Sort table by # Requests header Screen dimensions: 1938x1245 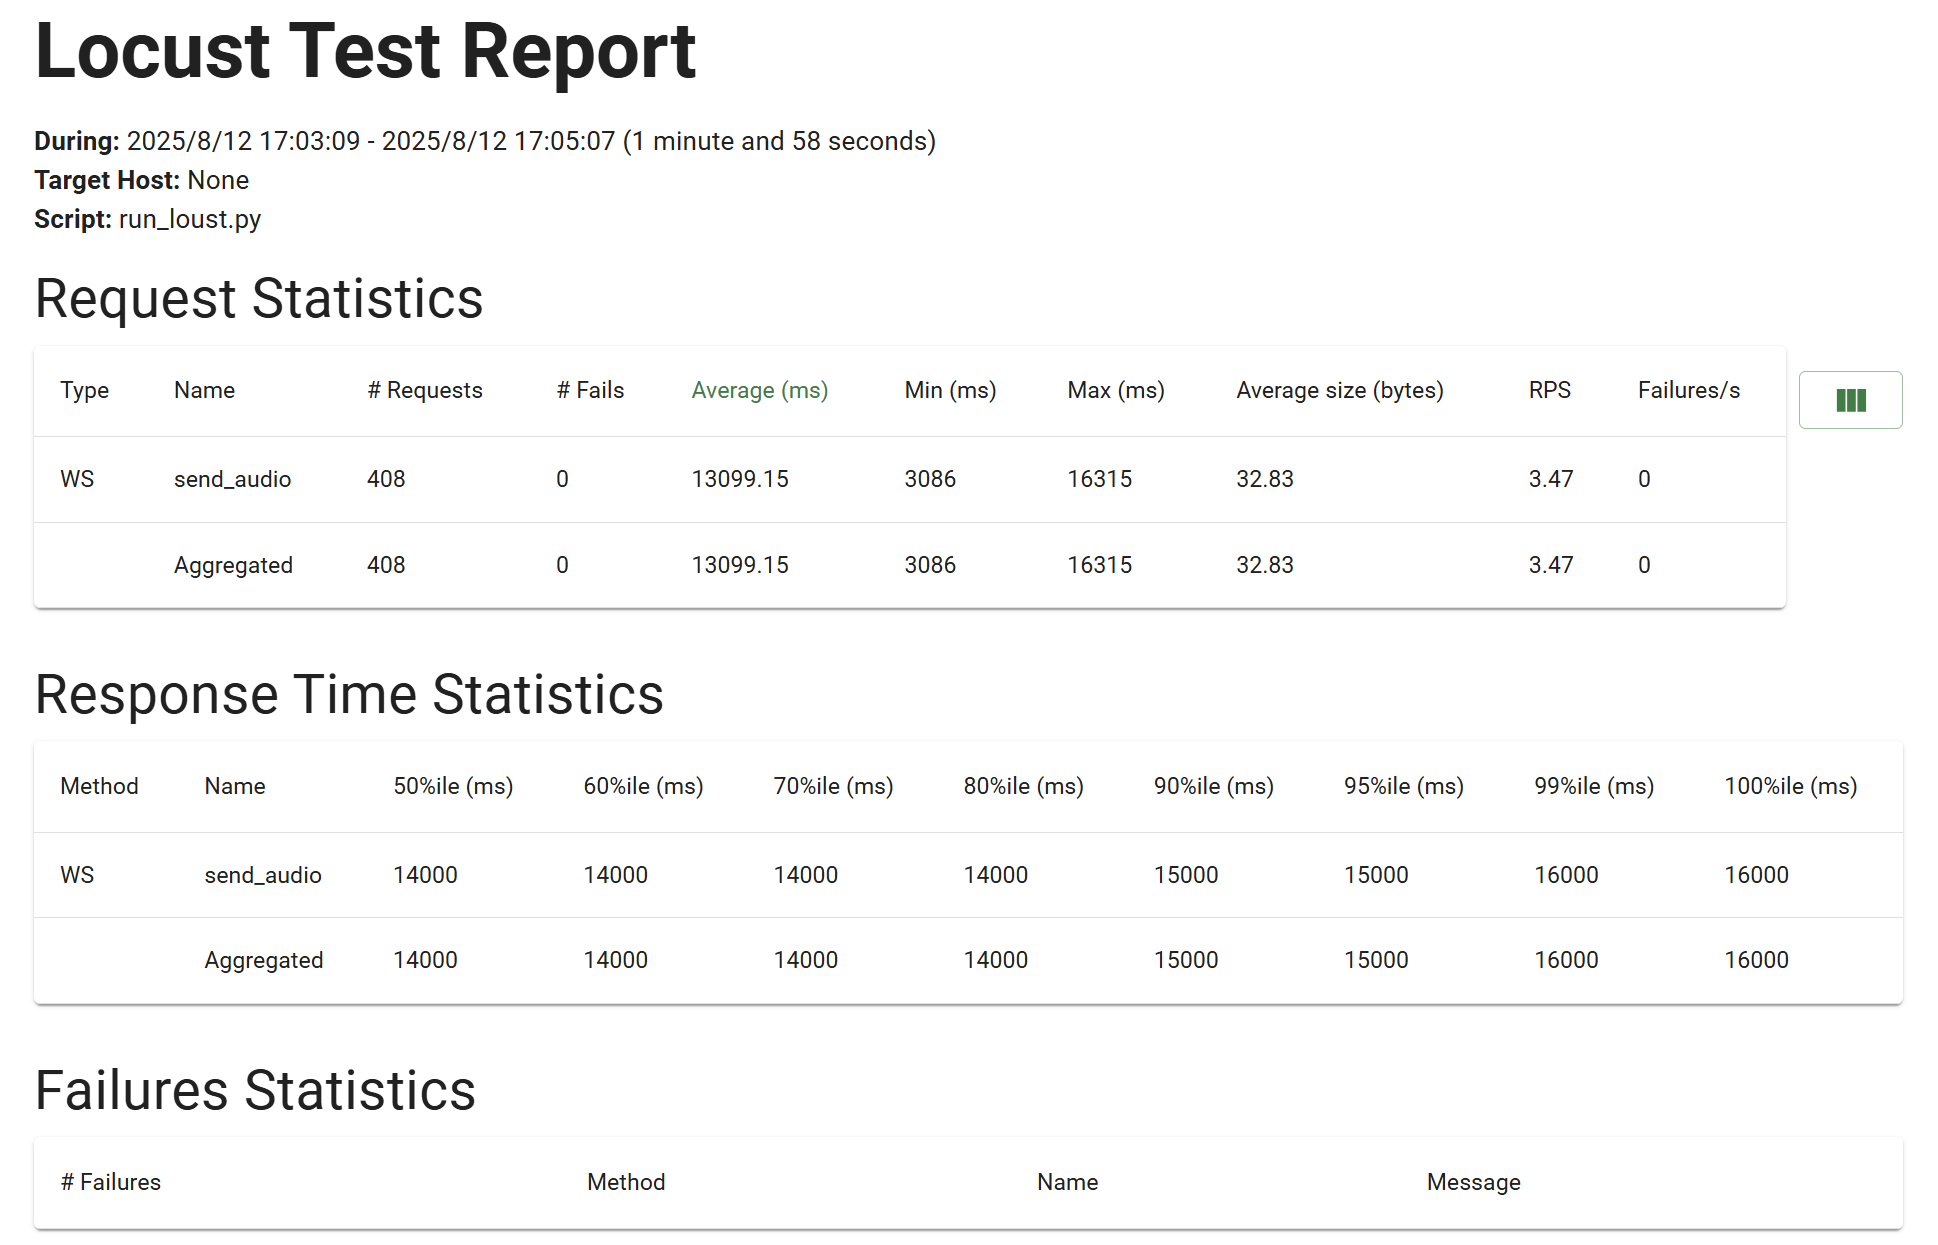tap(424, 390)
